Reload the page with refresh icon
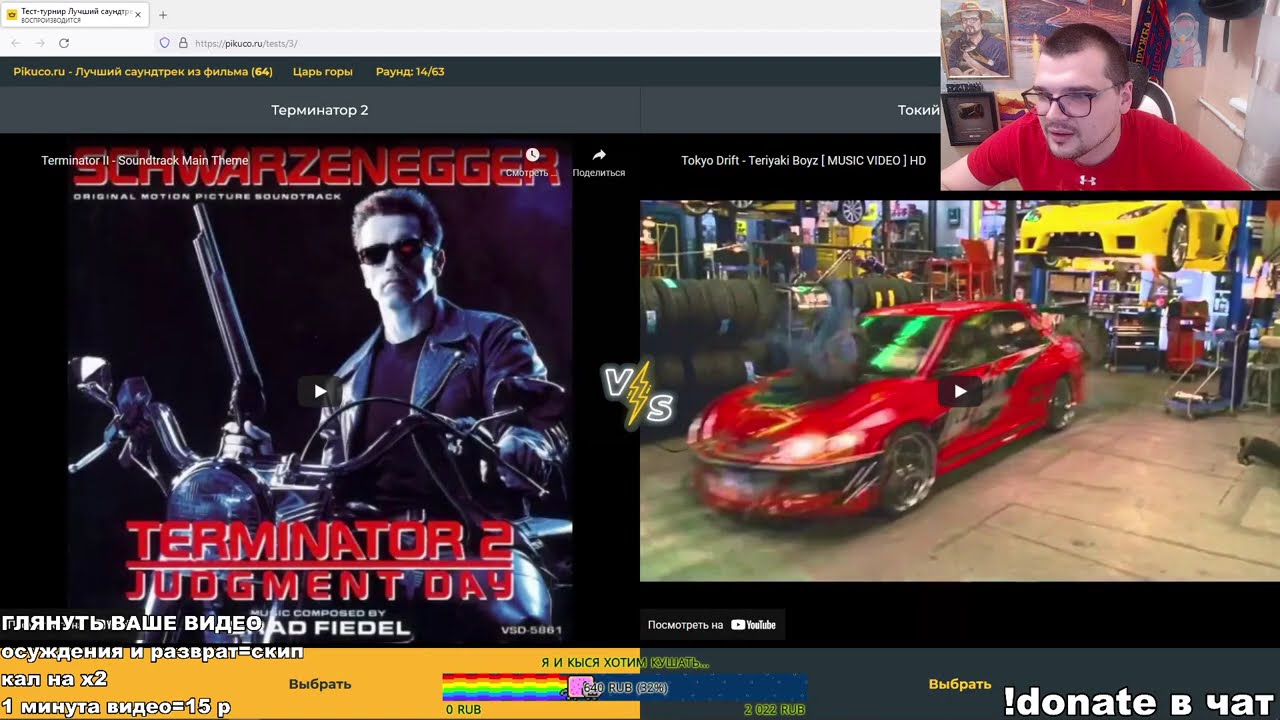The height and width of the screenshot is (720, 1280). 64,43
